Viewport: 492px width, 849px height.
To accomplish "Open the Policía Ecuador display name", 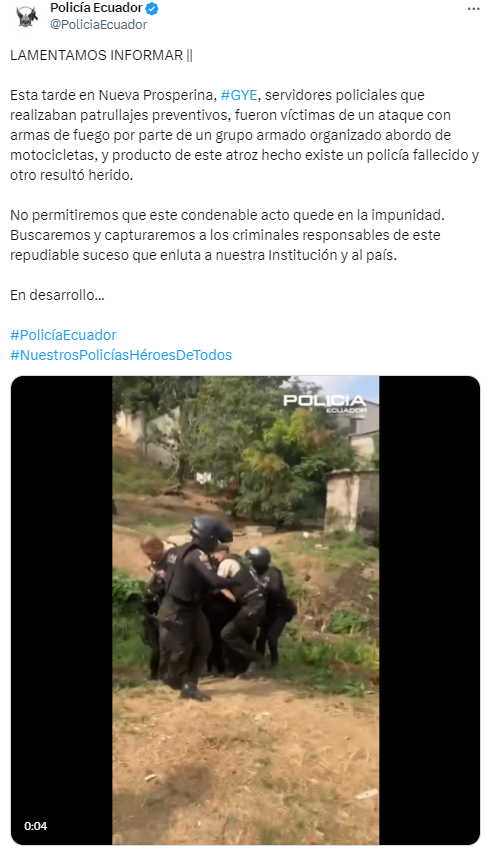I will point(96,8).
